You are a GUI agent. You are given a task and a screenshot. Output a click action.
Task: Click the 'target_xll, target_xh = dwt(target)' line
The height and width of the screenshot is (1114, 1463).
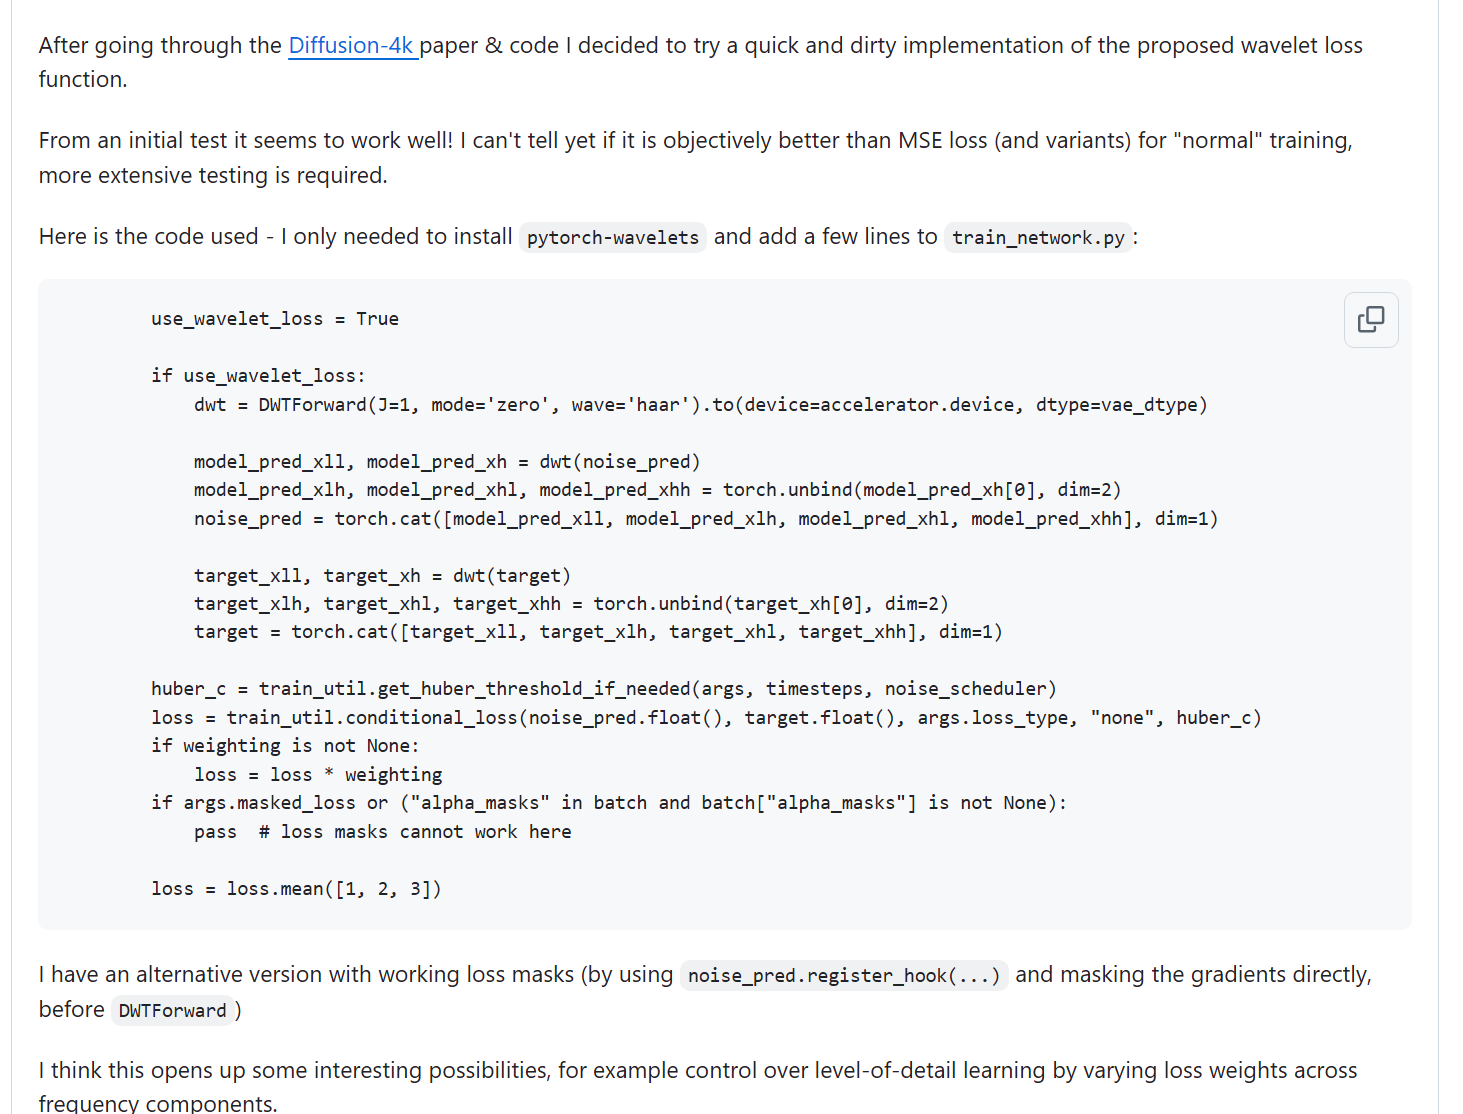pos(383,576)
